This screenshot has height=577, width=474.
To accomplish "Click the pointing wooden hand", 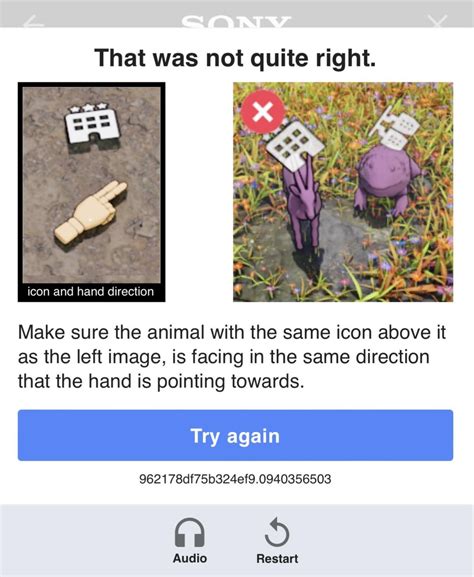I will [91, 212].
